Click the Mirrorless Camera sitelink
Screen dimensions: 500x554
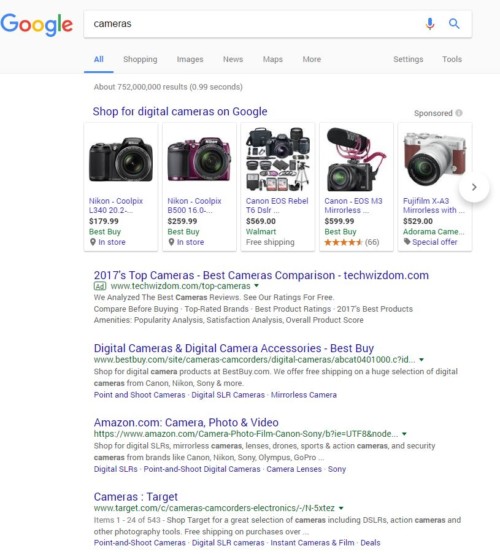pyautogui.click(x=304, y=395)
